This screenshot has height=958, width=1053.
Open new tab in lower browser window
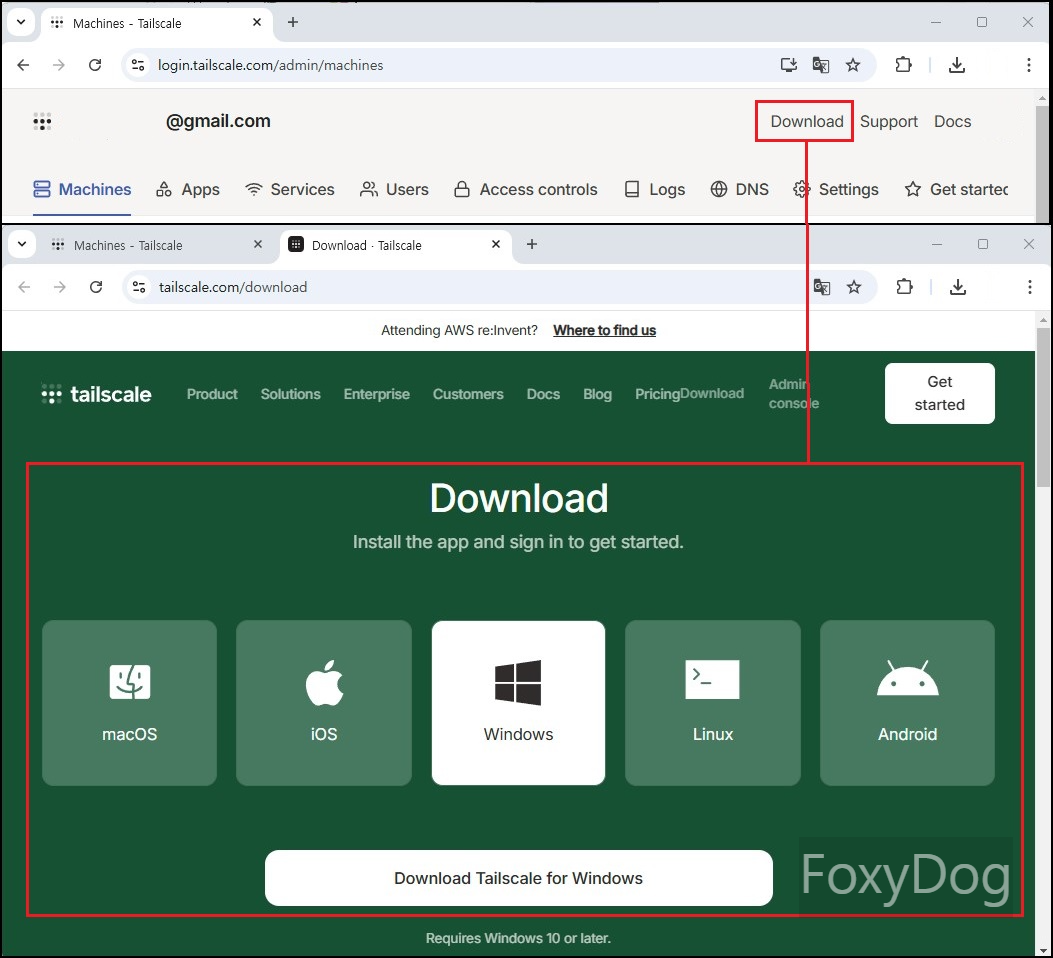pyautogui.click(x=532, y=244)
